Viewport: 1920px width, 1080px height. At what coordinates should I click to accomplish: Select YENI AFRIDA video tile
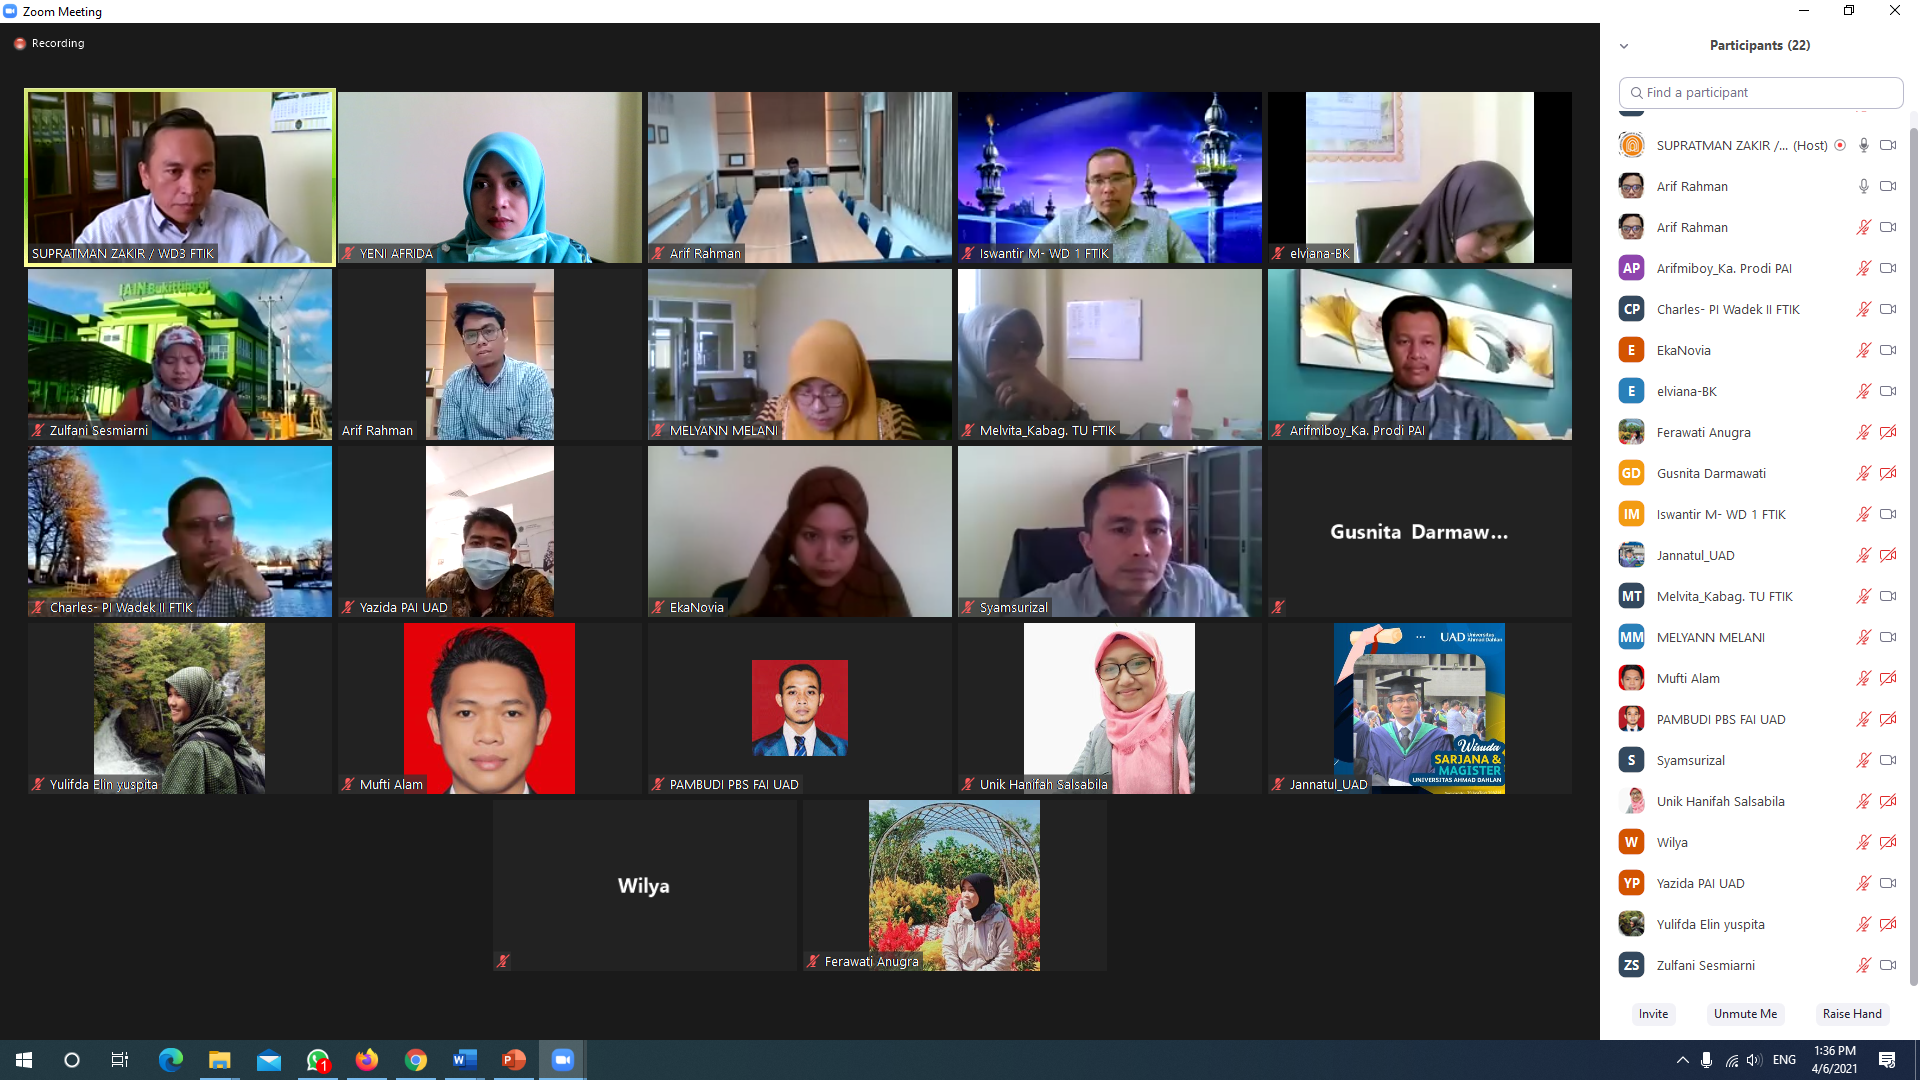[x=490, y=177]
